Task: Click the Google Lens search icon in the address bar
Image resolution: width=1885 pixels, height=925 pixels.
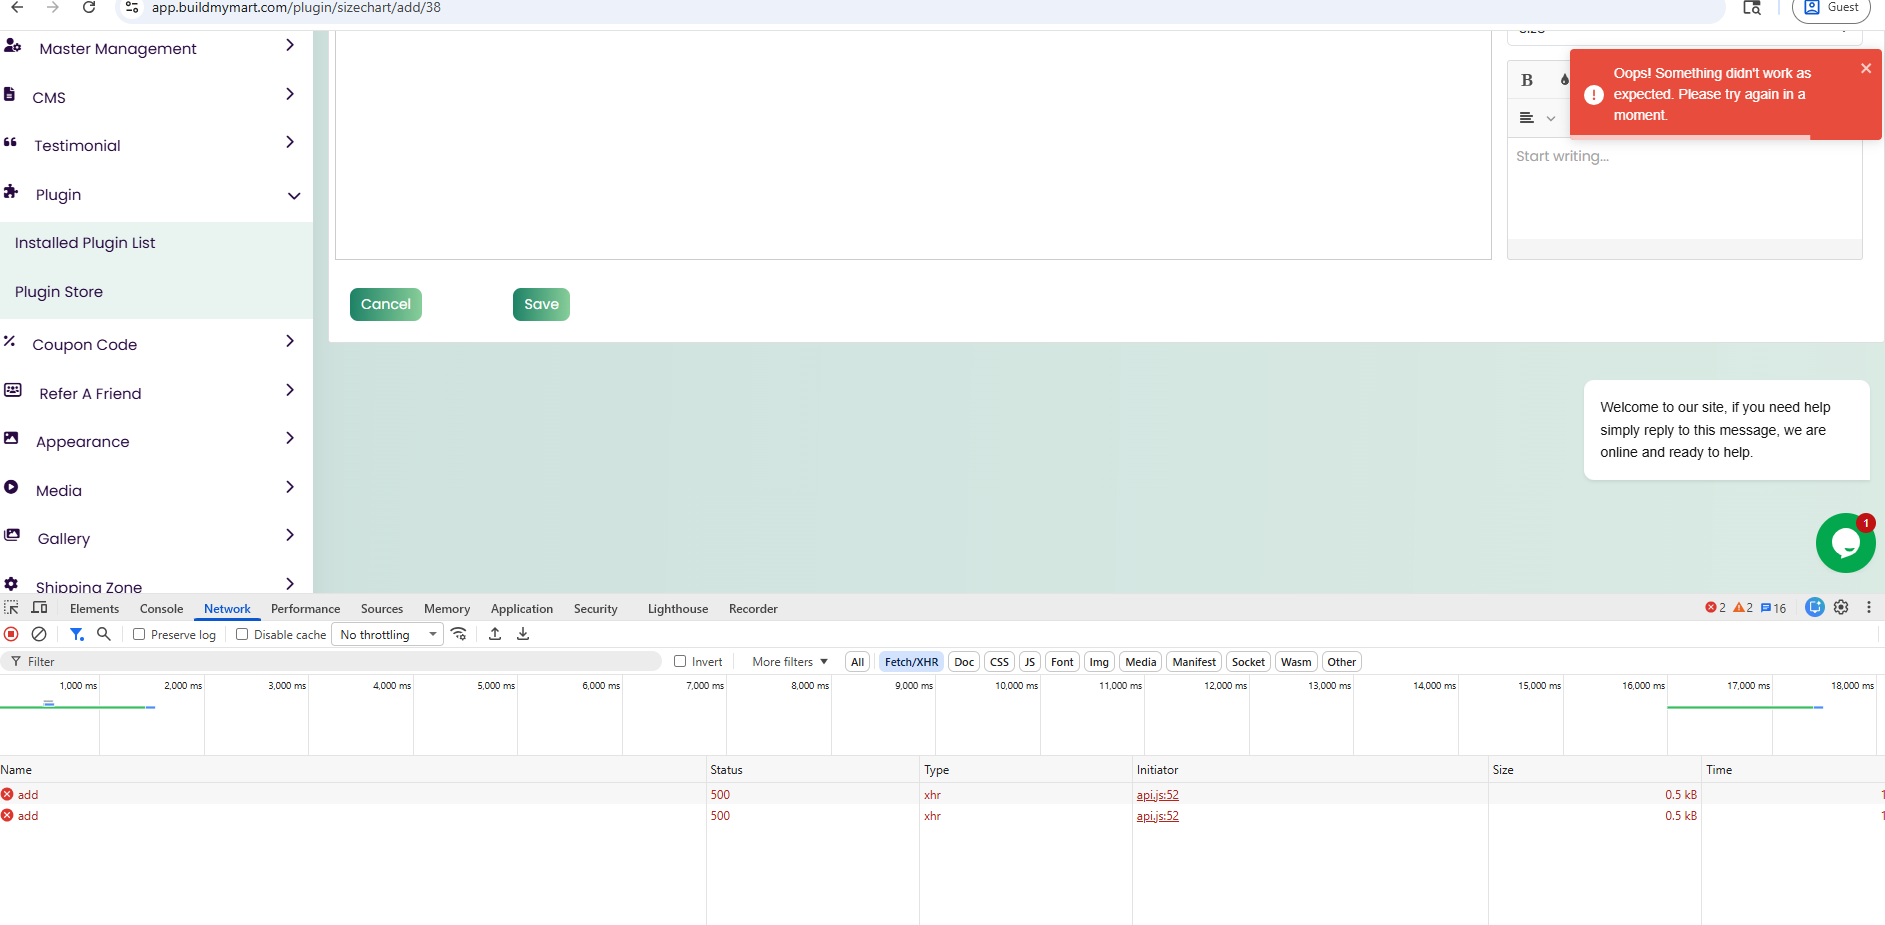Action: (x=1752, y=7)
